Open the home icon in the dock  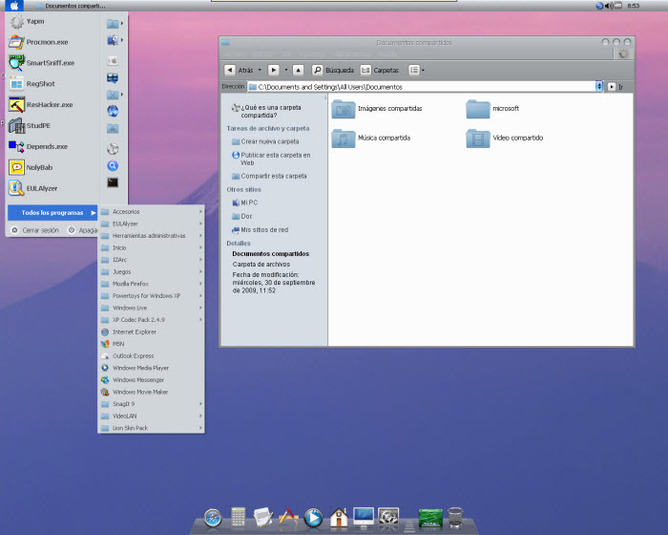pos(338,518)
